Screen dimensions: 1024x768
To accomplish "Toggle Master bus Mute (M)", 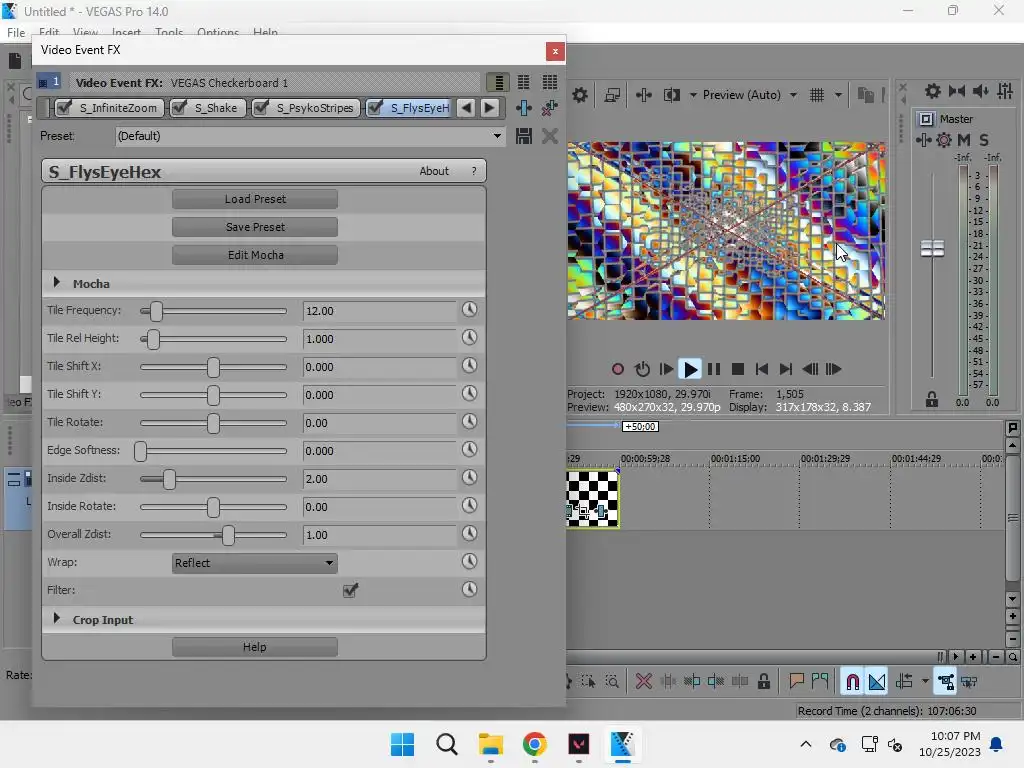I will [x=964, y=140].
